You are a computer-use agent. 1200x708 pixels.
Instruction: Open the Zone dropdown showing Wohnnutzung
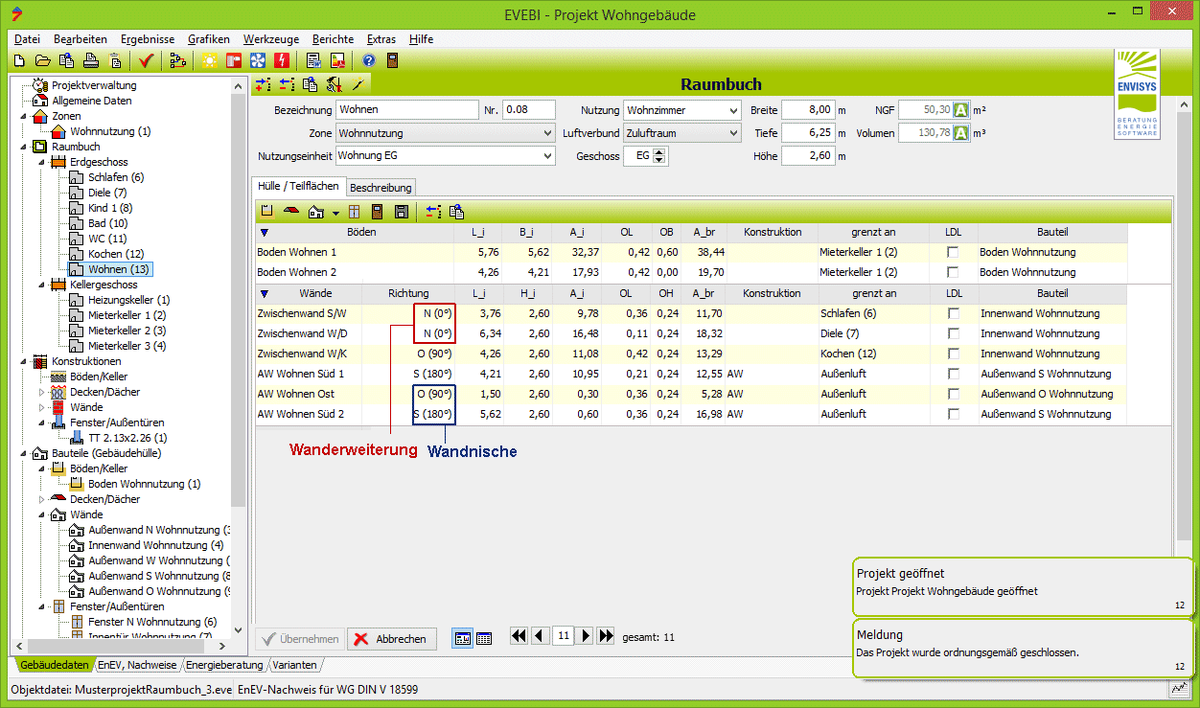pos(546,133)
